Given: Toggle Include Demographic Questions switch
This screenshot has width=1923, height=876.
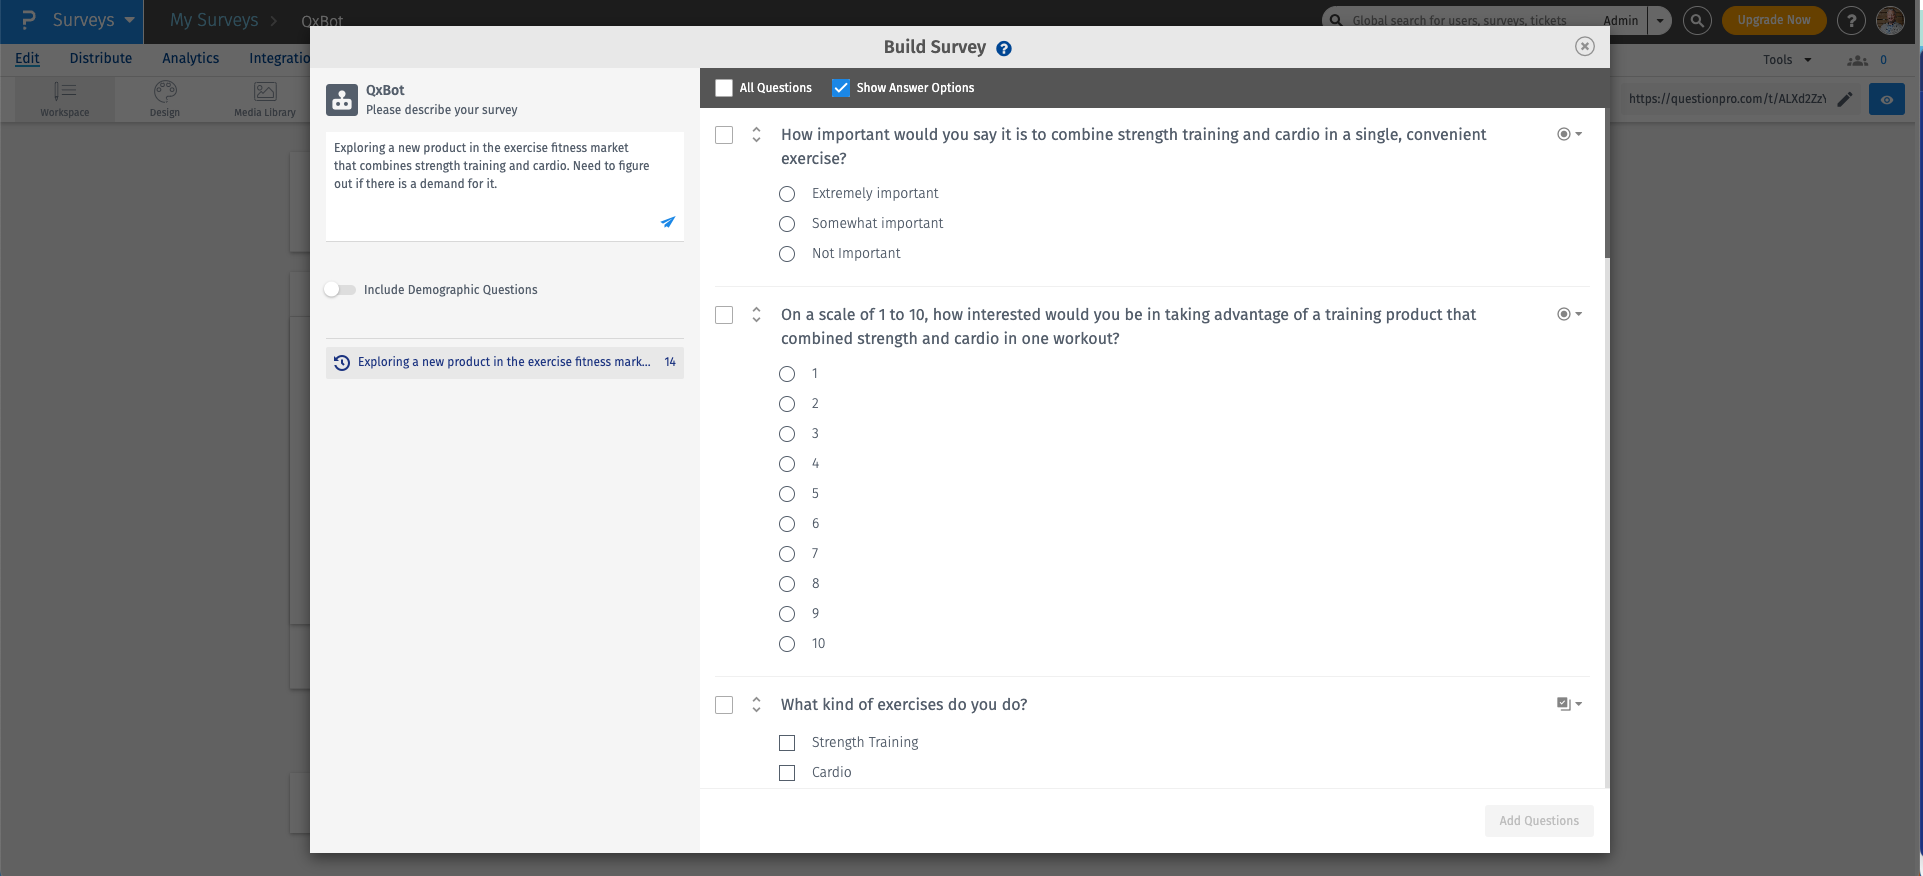Looking at the screenshot, I should 340,290.
